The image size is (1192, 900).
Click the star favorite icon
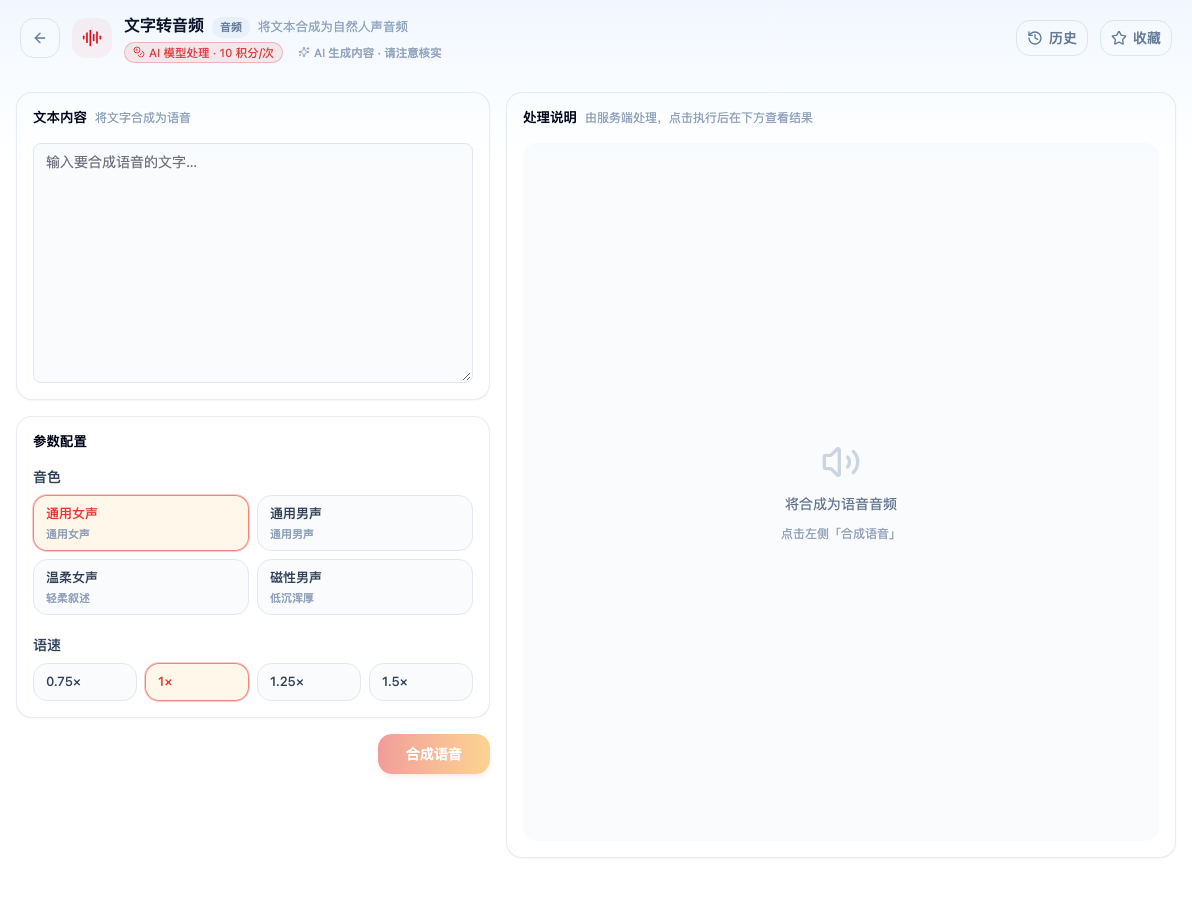click(x=1119, y=38)
